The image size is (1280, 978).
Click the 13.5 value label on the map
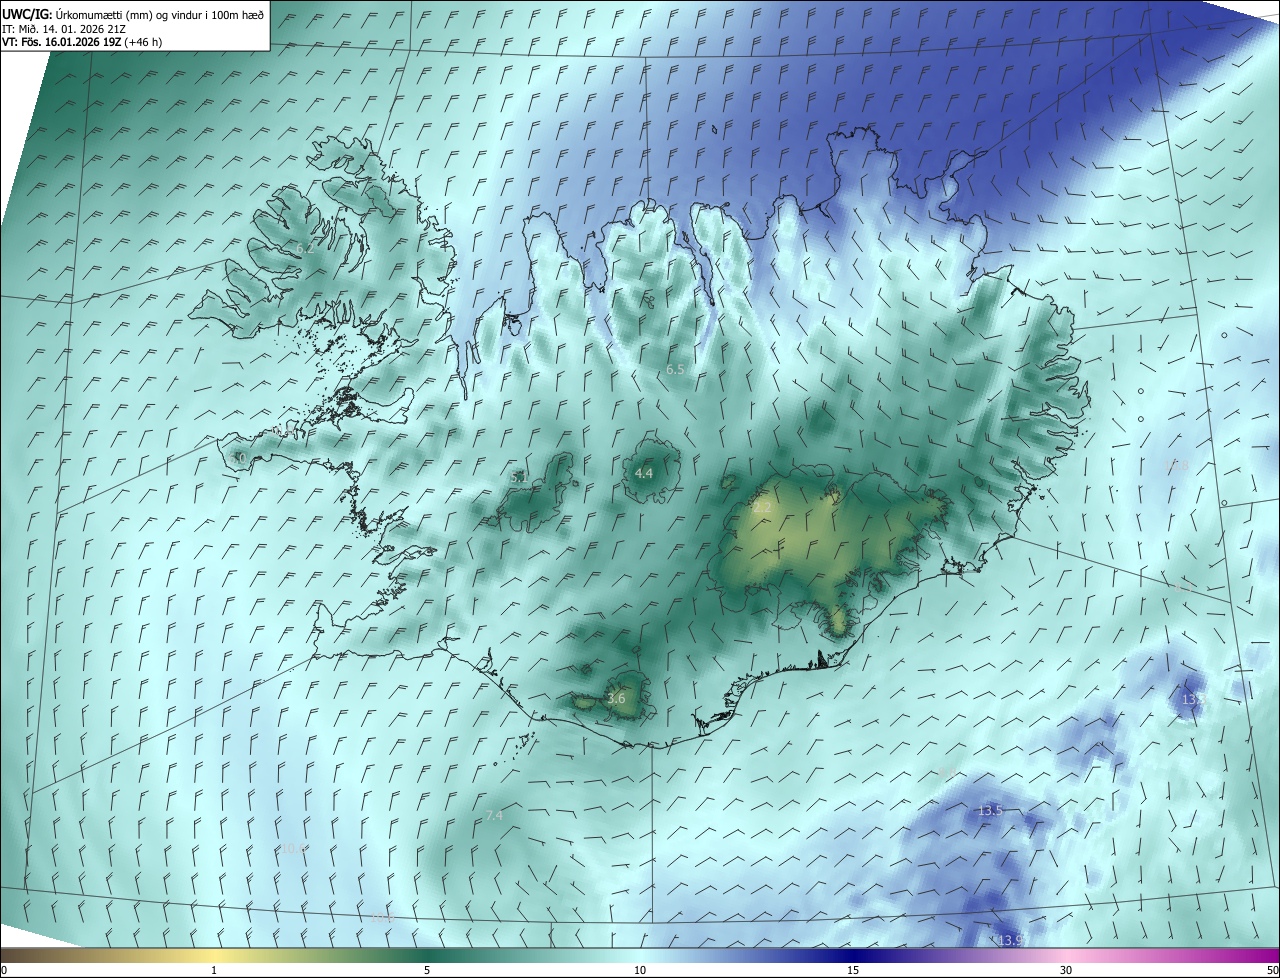990,811
